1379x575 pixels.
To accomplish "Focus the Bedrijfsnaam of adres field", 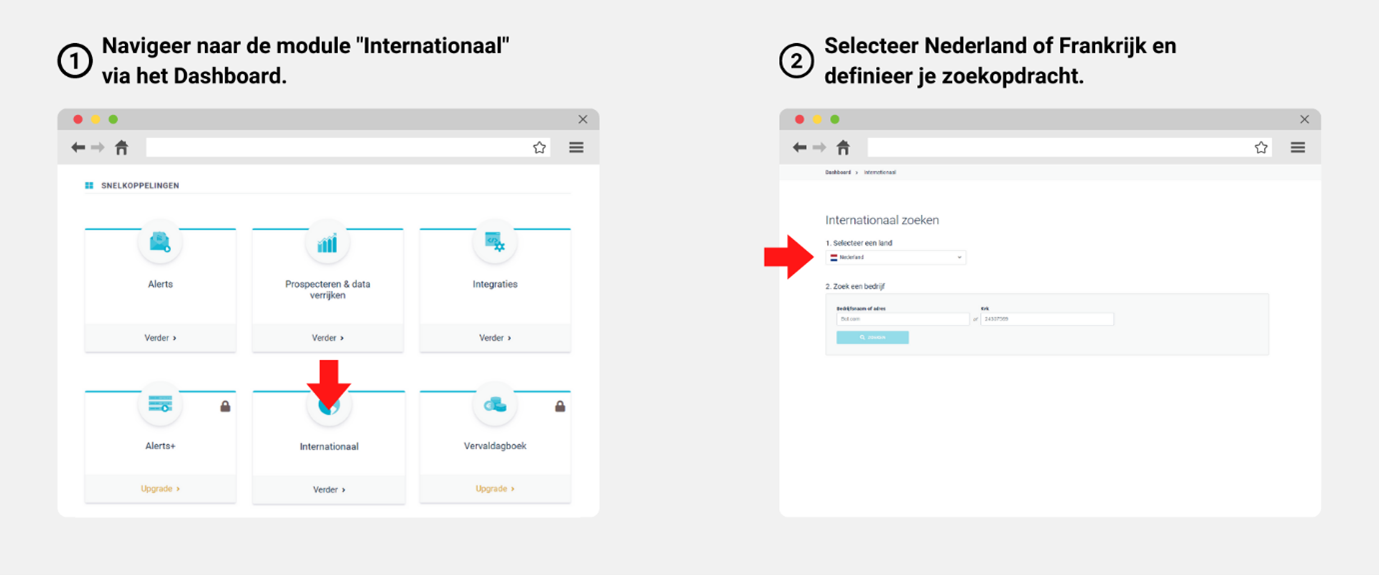I will pyautogui.click(x=902, y=320).
